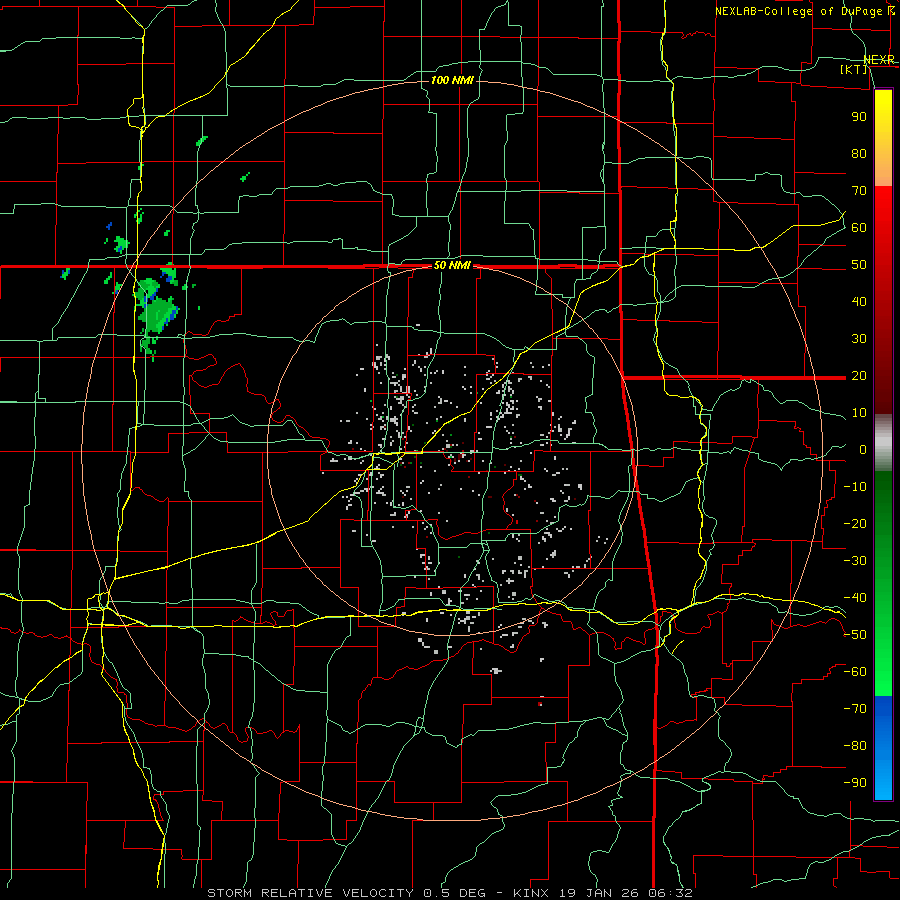Click the 20 knot value on the velocity scale
This screenshot has height=900, width=900.
pos(859,375)
